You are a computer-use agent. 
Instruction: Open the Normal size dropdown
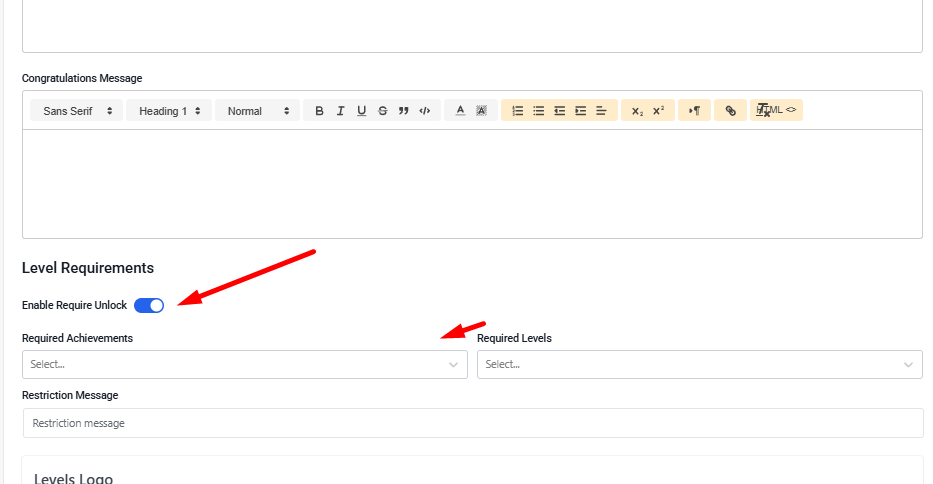[x=258, y=111]
